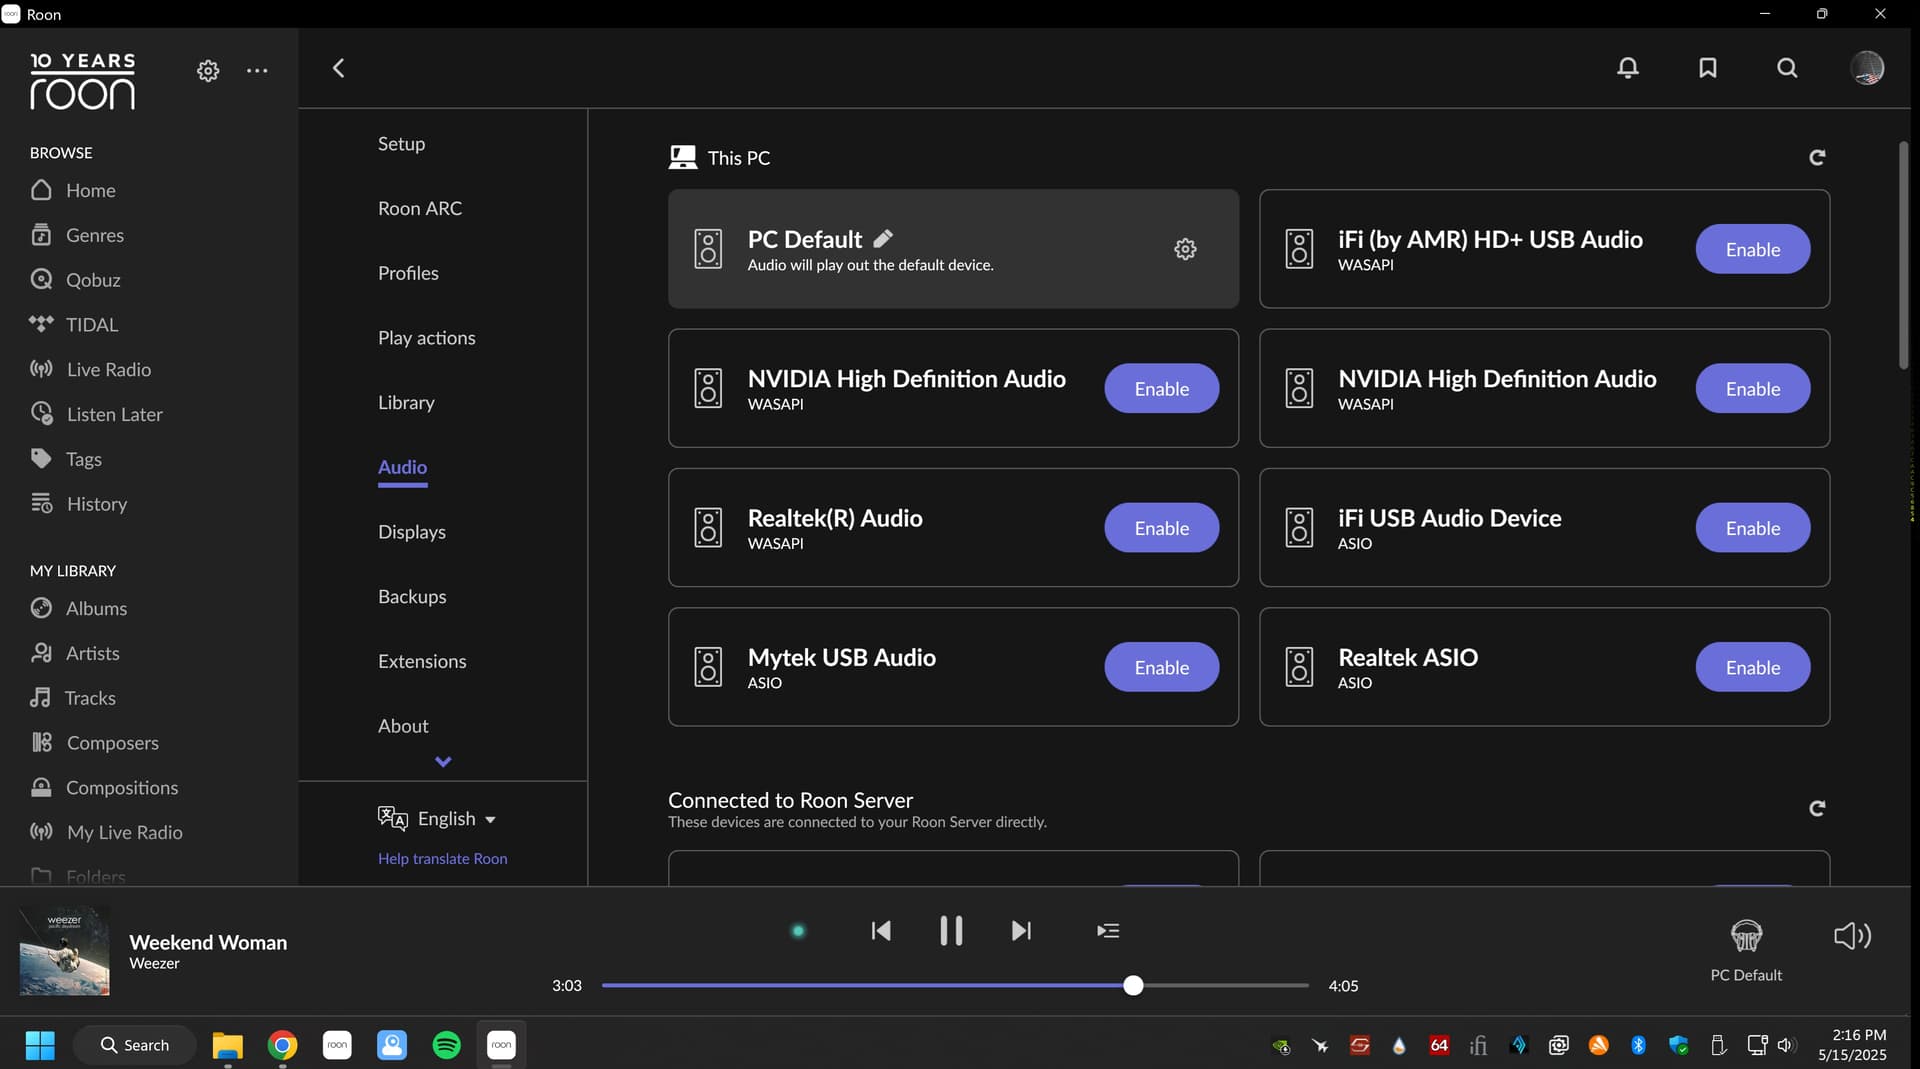Enable Realtek(R) Audio WASAPI device
This screenshot has height=1069, width=1920.
(1161, 528)
